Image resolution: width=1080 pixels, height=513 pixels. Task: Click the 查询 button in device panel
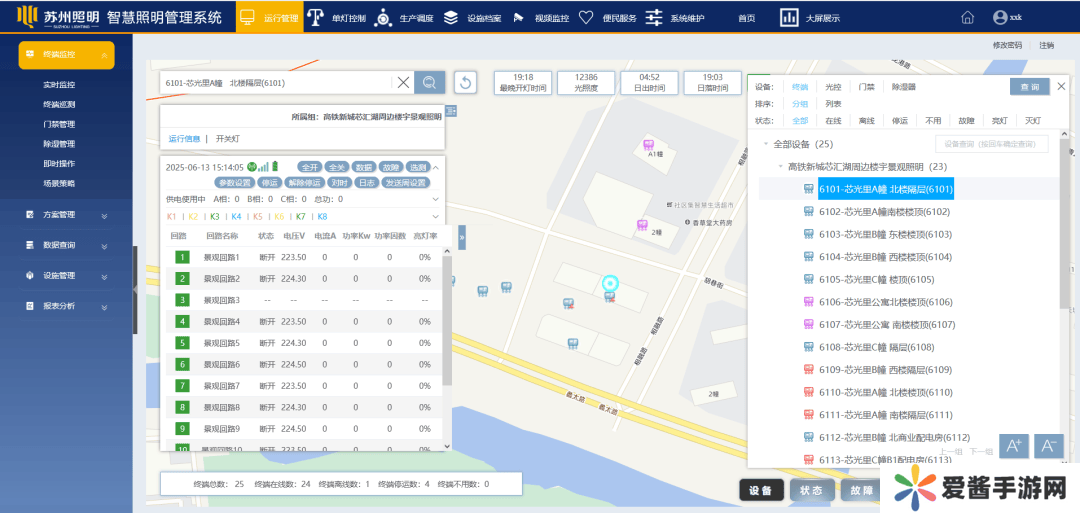[1029, 87]
